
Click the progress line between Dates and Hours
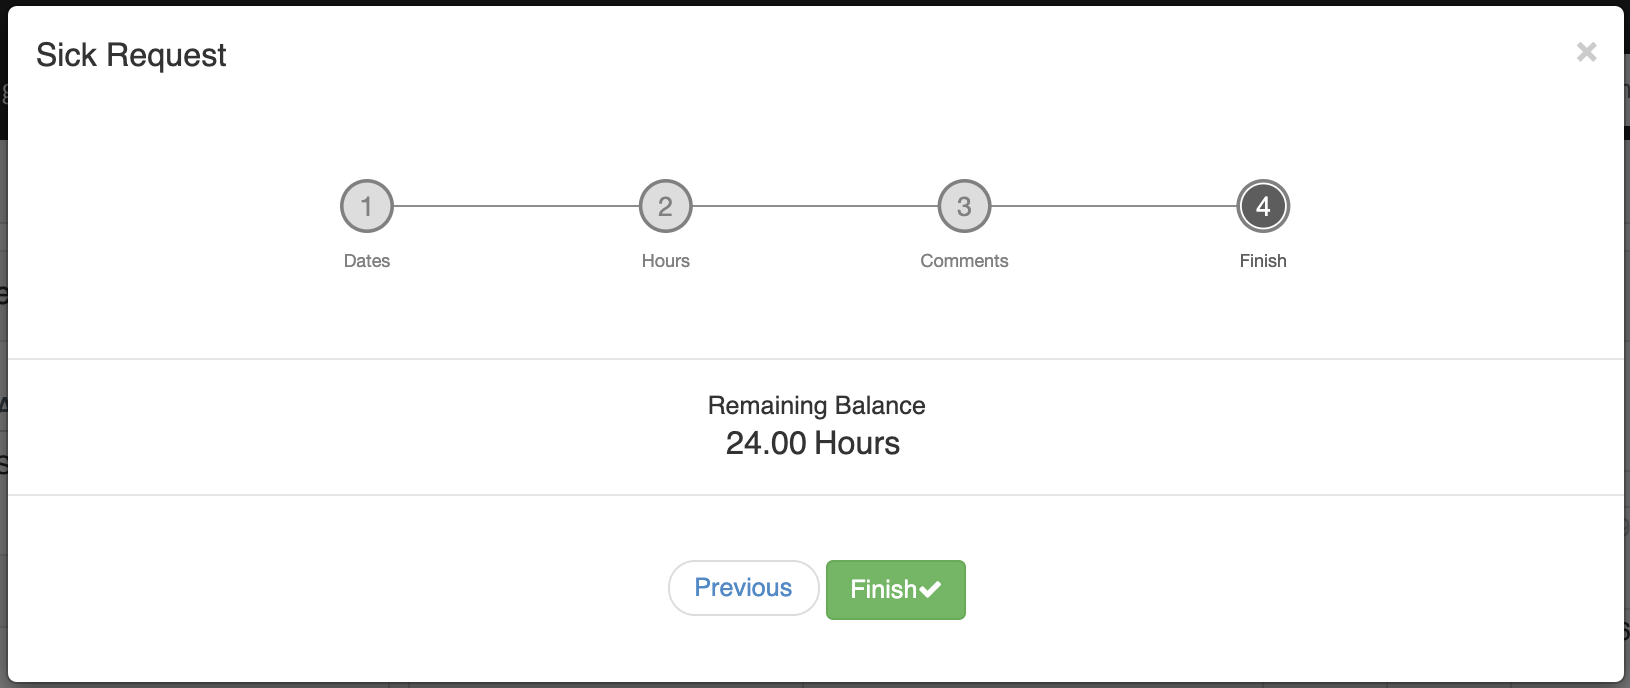[516, 207]
